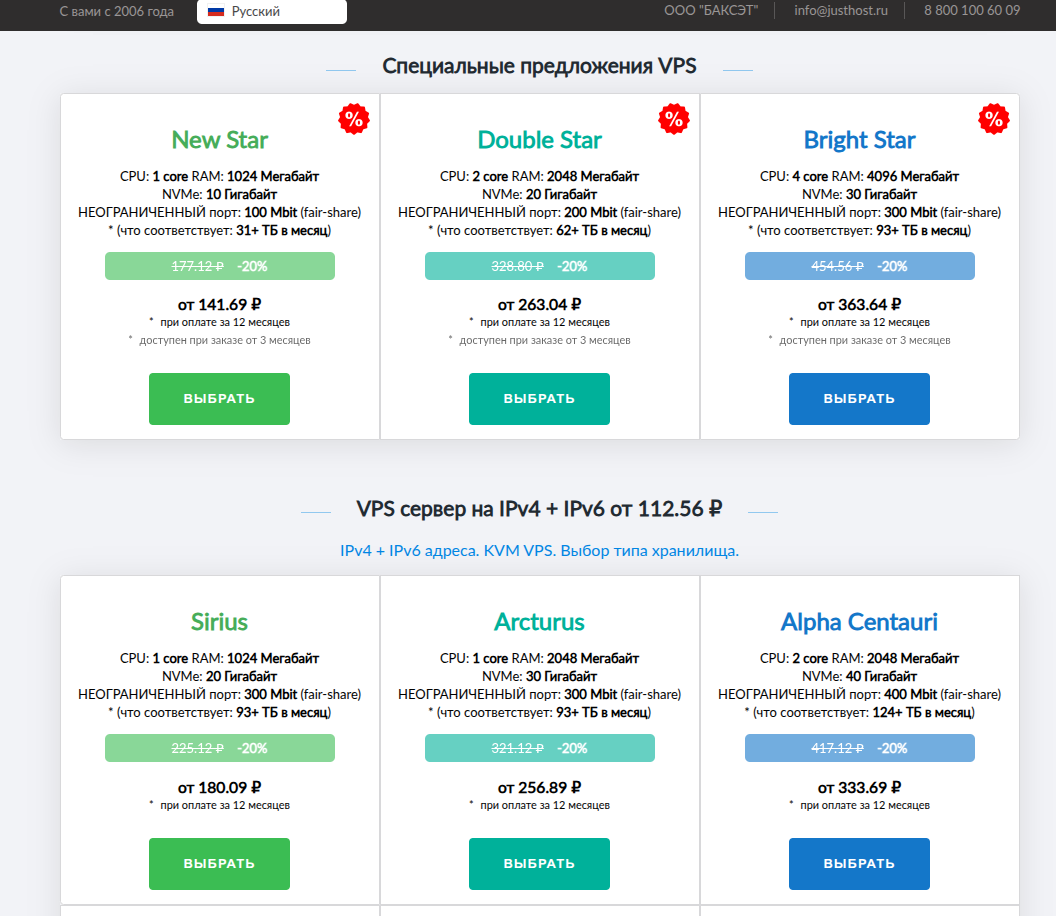Click the С вами с 2006 года text

point(117,11)
